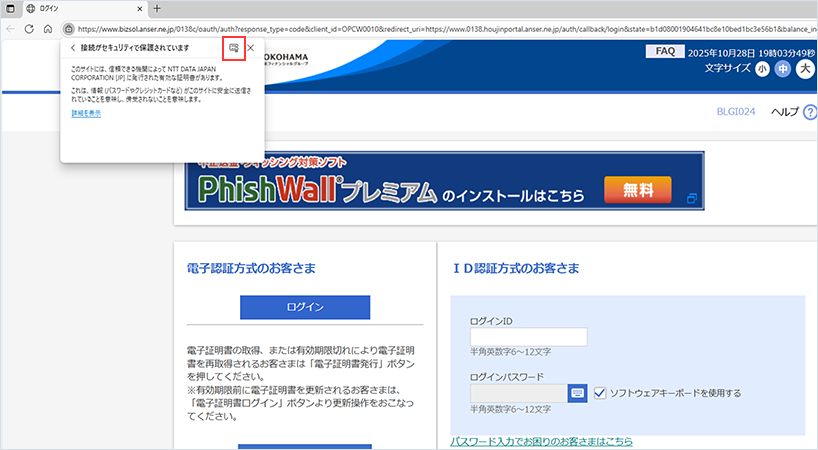Image resolution: width=818 pixels, height=450 pixels.
Task: Set font size to medium (中)
Action: tap(783, 69)
